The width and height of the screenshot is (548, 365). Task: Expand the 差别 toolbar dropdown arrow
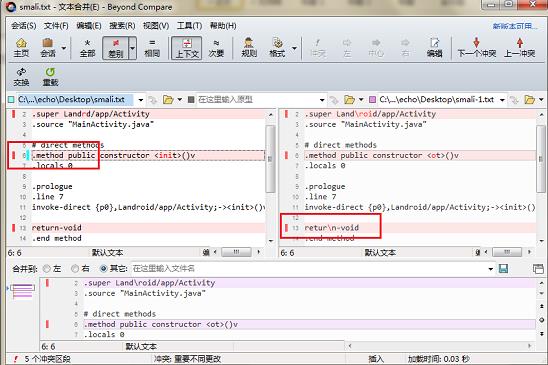click(x=132, y=48)
